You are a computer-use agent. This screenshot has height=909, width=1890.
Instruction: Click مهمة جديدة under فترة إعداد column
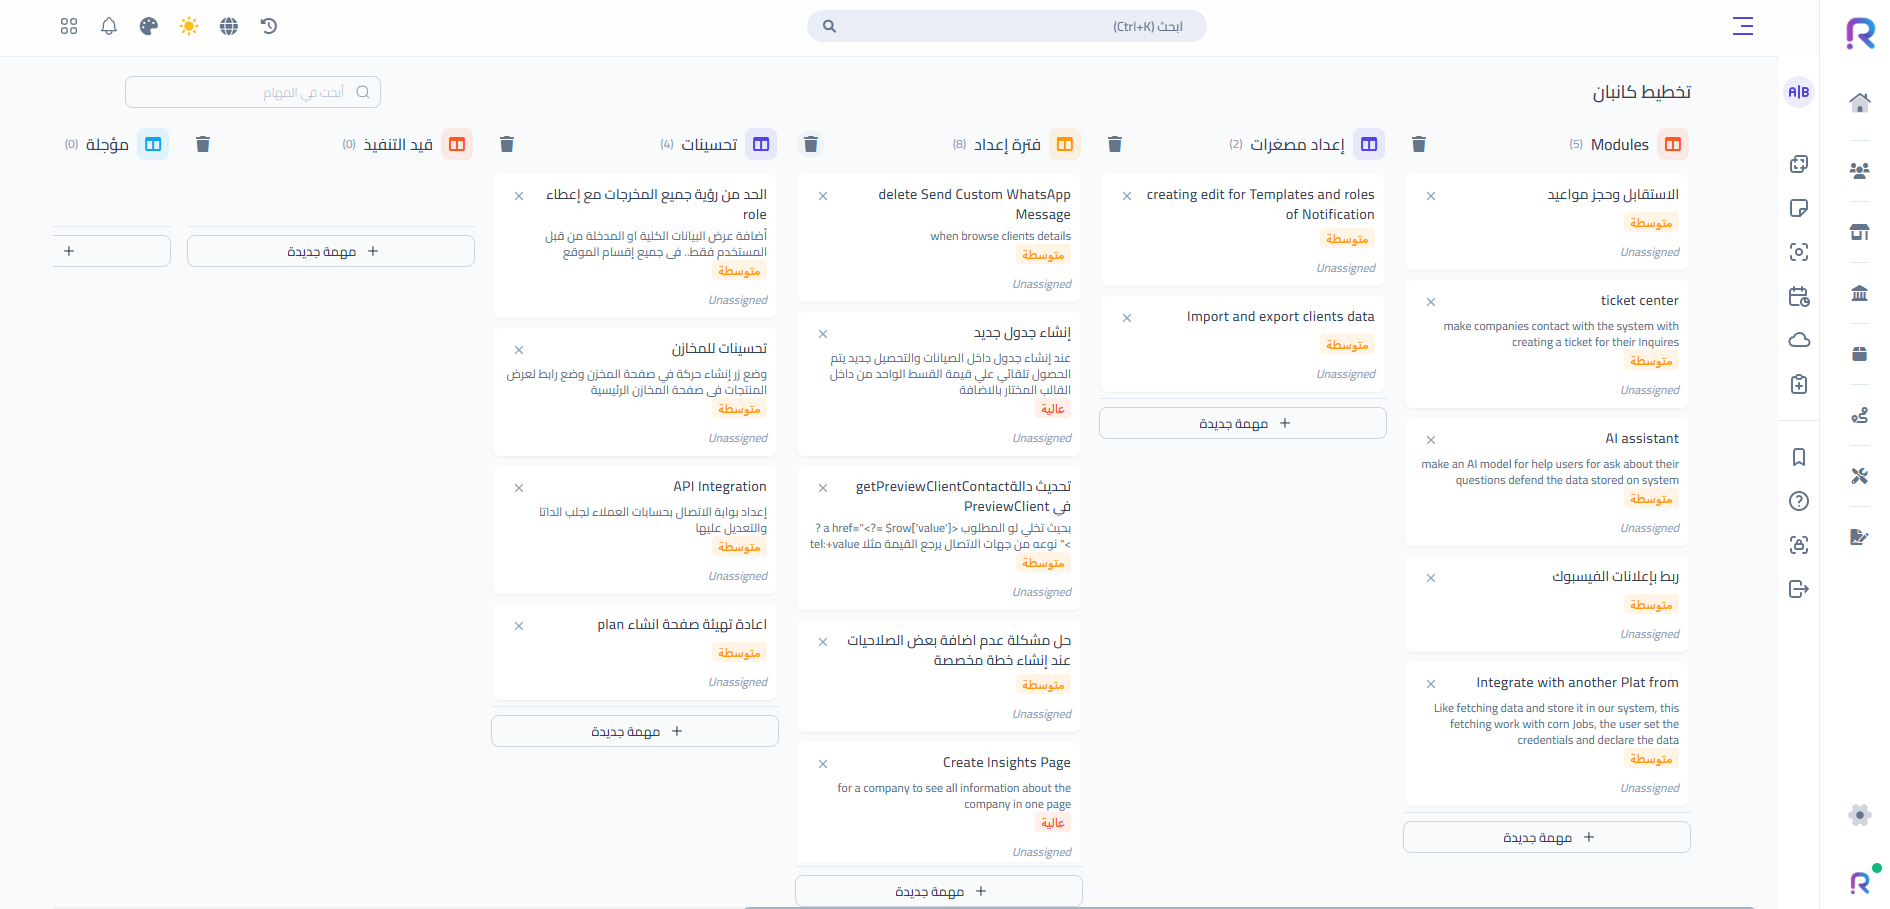pyautogui.click(x=938, y=890)
